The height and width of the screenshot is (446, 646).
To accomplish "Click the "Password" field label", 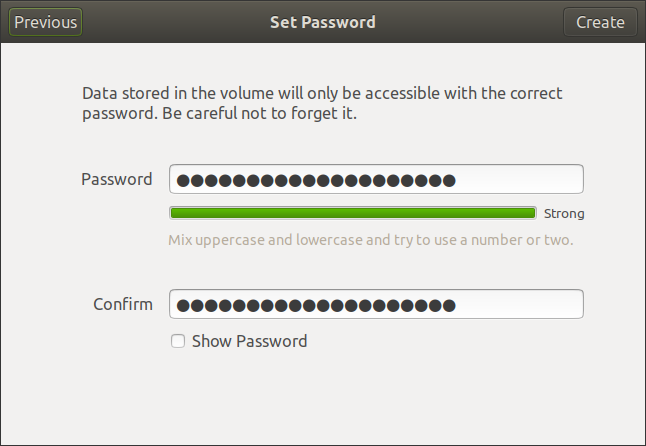I will click(116, 180).
